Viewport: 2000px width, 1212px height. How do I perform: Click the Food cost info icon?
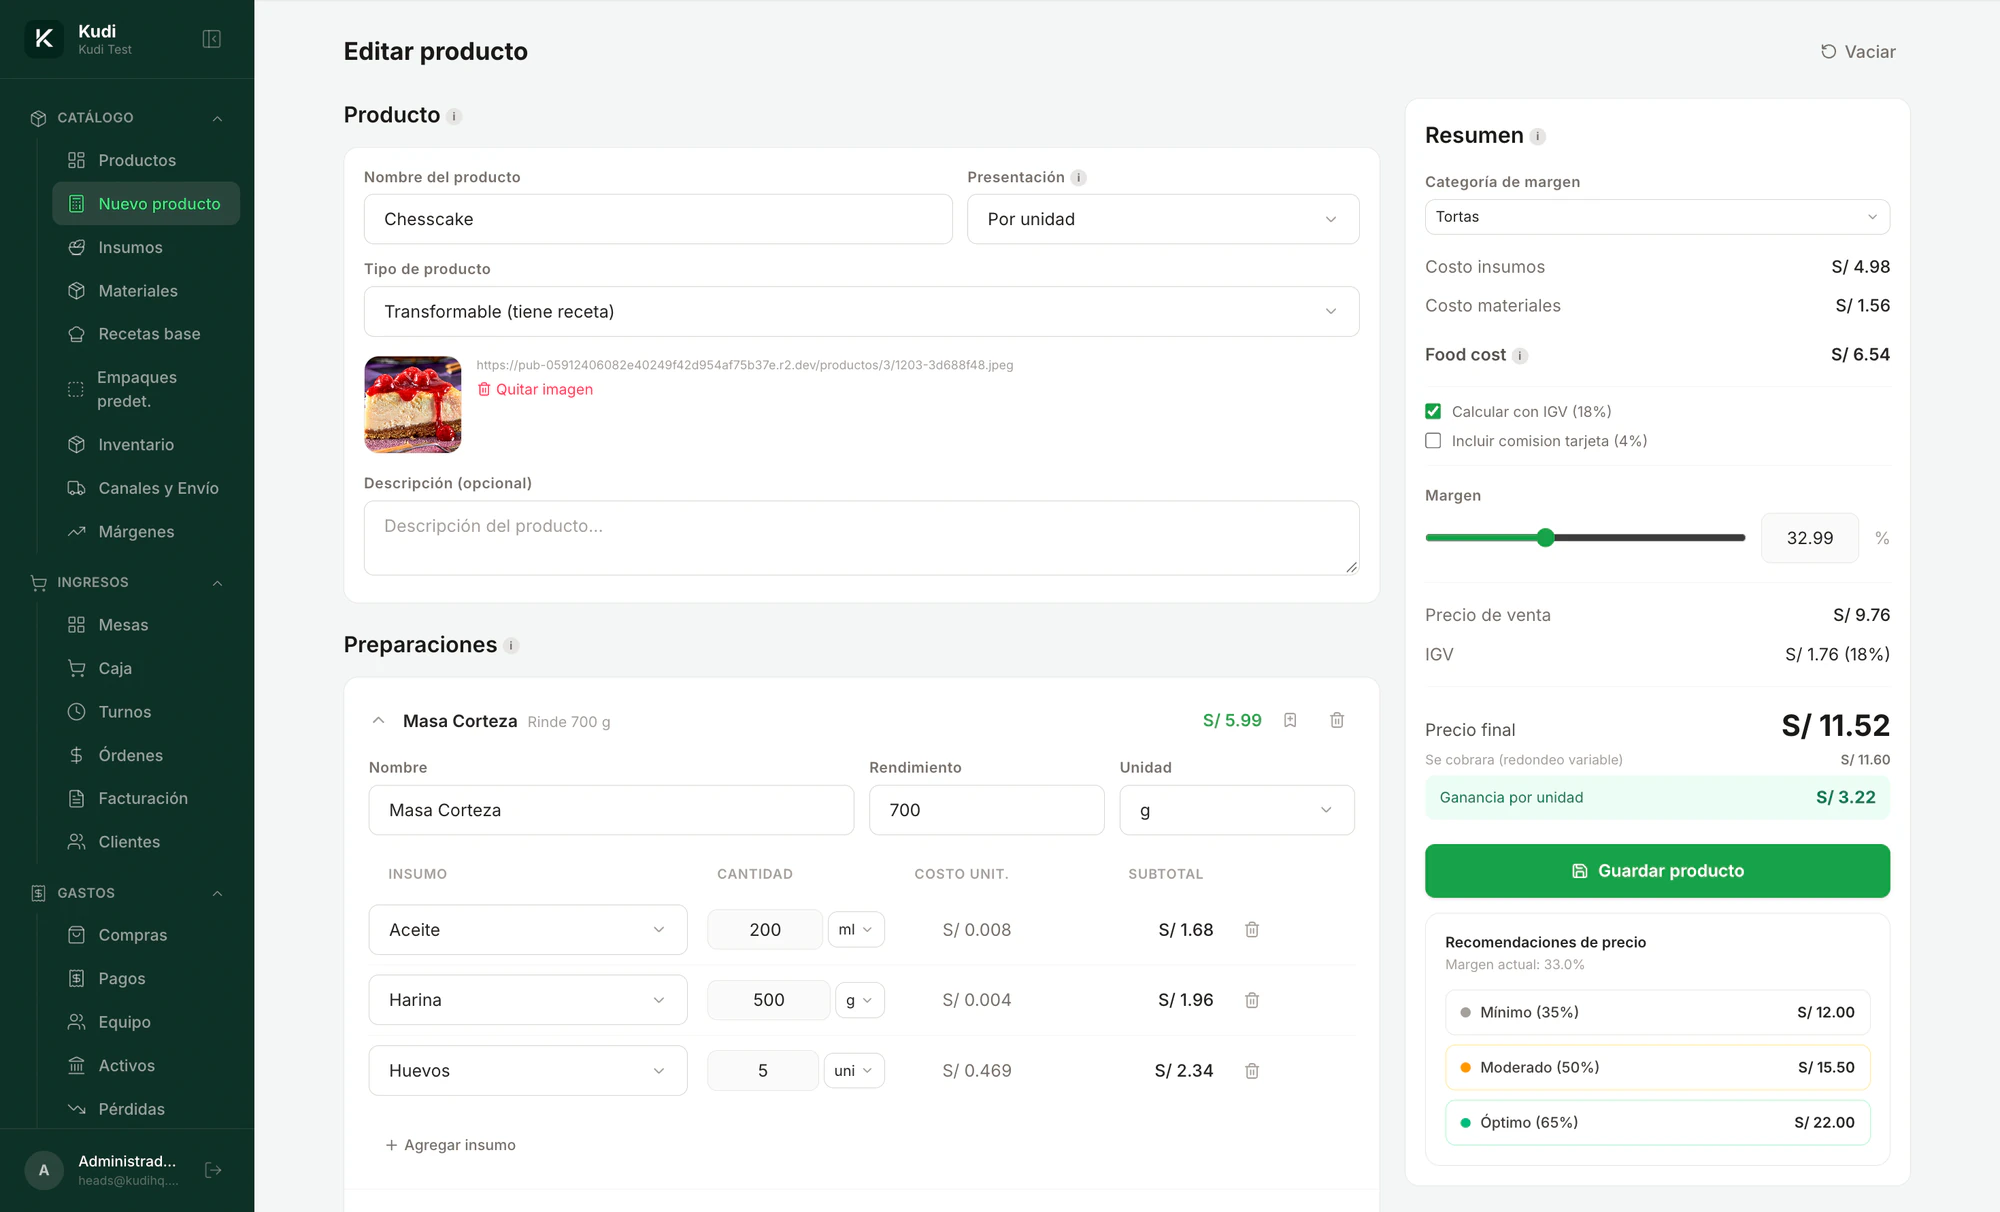[1520, 356]
